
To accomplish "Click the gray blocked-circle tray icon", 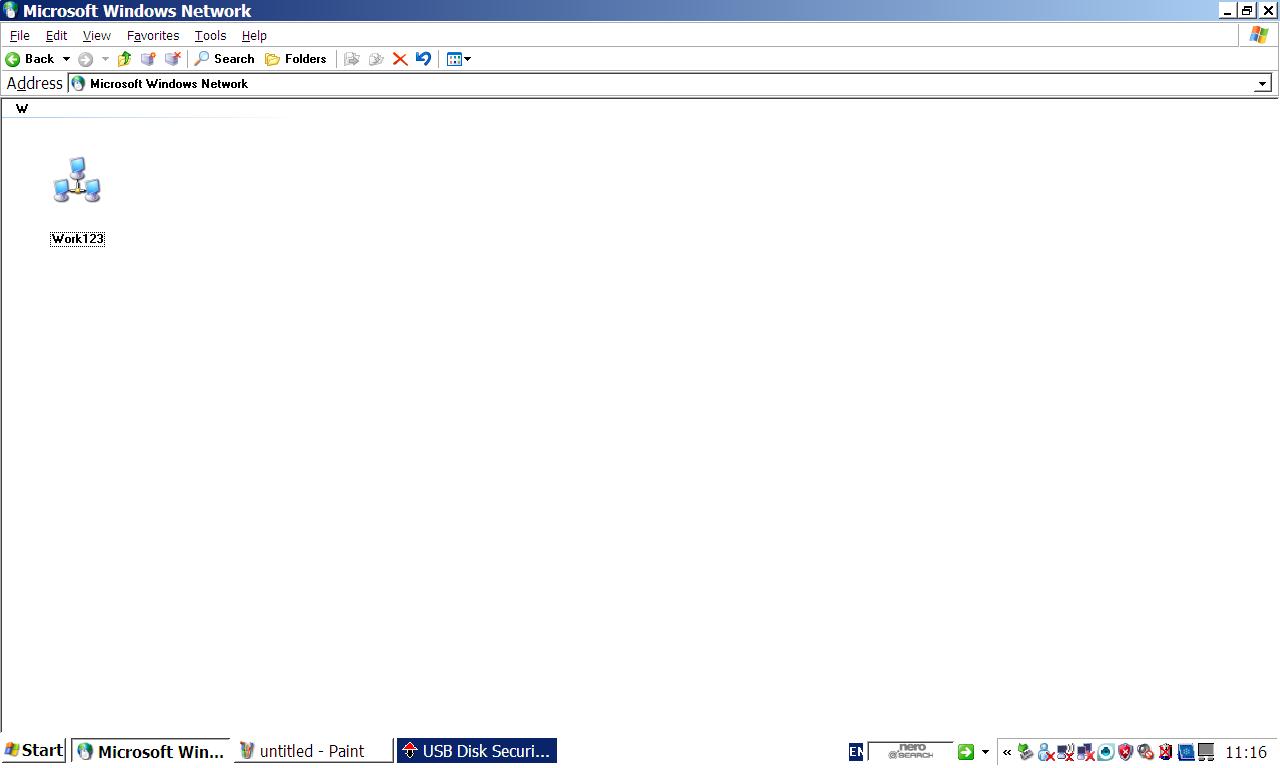I will click(x=1146, y=752).
